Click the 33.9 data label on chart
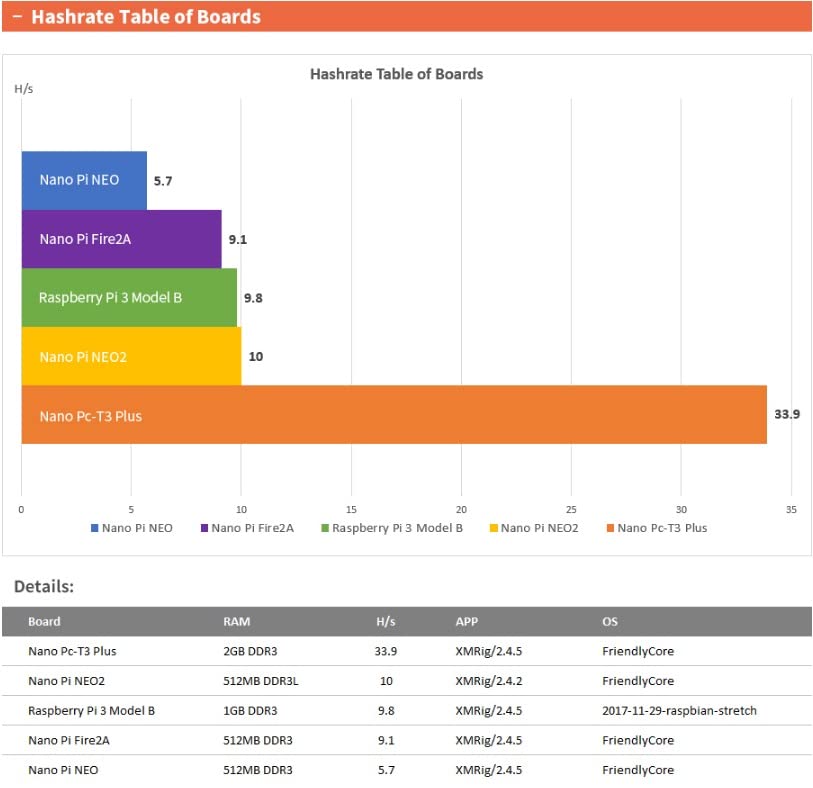 pyautogui.click(x=787, y=414)
